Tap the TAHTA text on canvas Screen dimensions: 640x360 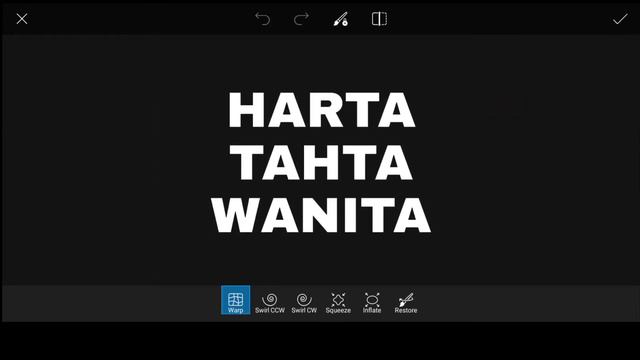[321, 162]
